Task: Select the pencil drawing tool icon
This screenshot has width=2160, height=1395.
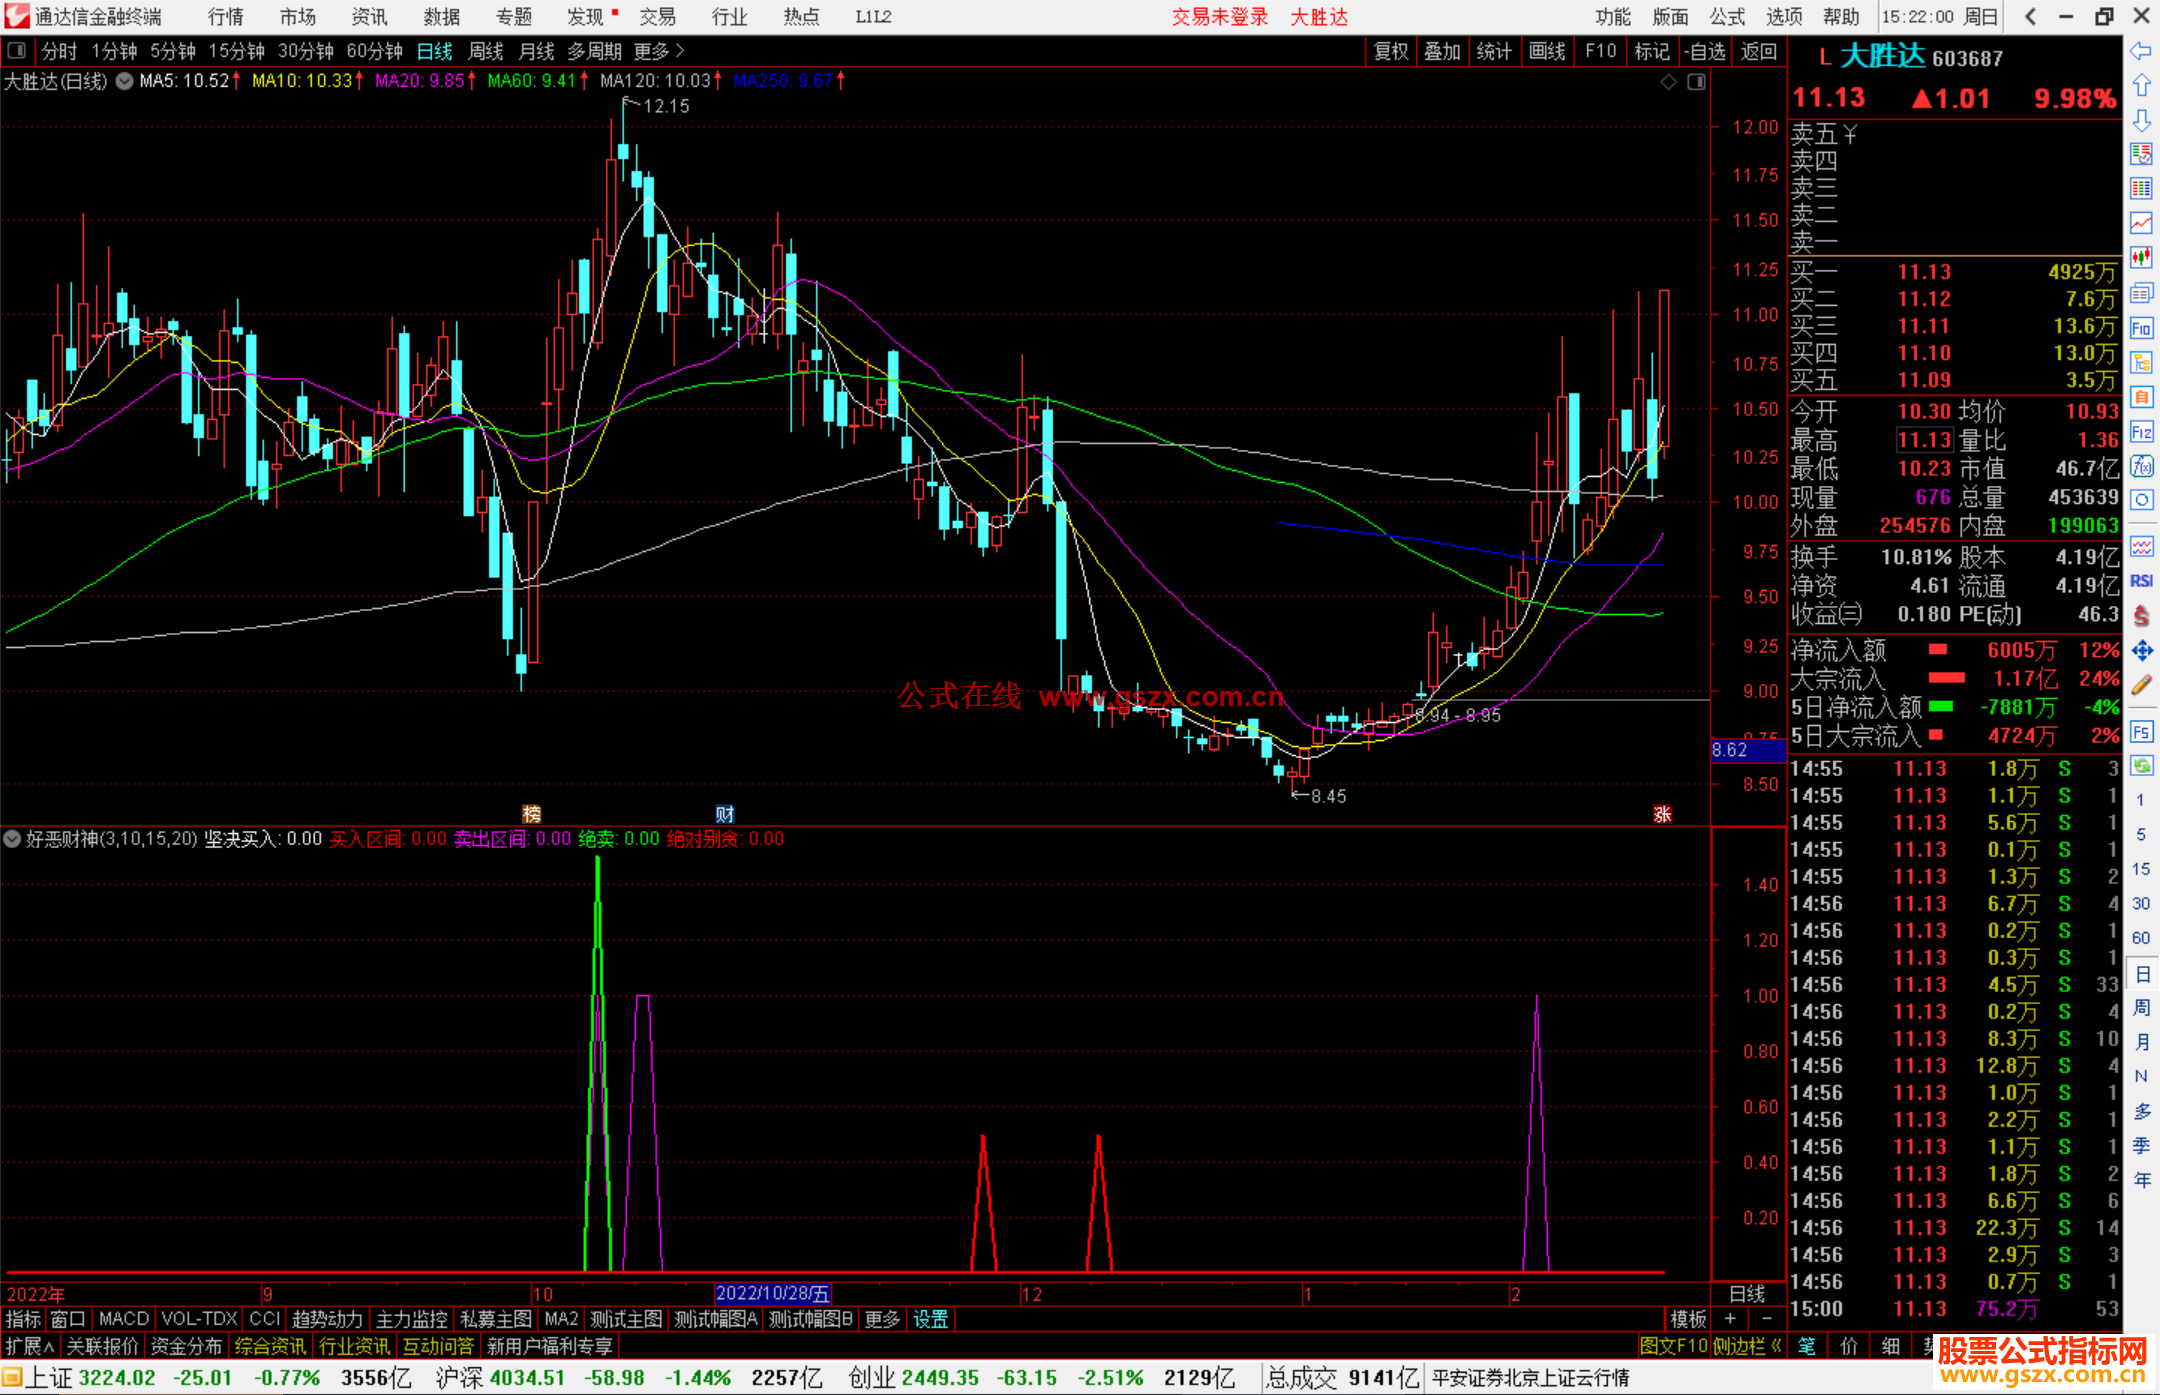Action: 2141,685
